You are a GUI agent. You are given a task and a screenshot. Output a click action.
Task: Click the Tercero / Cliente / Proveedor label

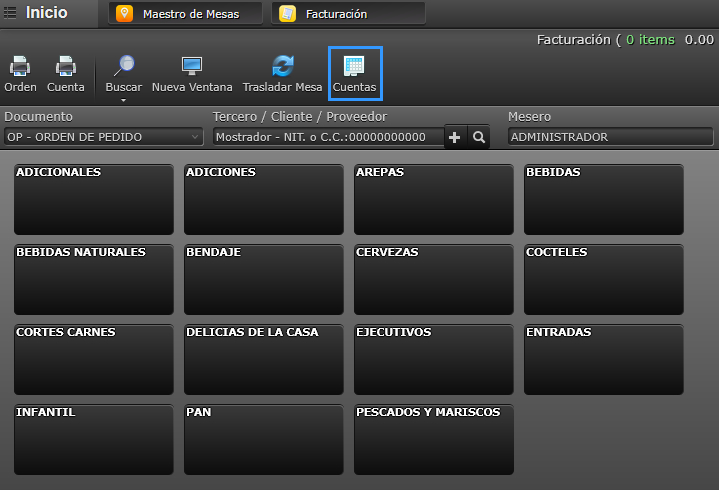(300, 116)
